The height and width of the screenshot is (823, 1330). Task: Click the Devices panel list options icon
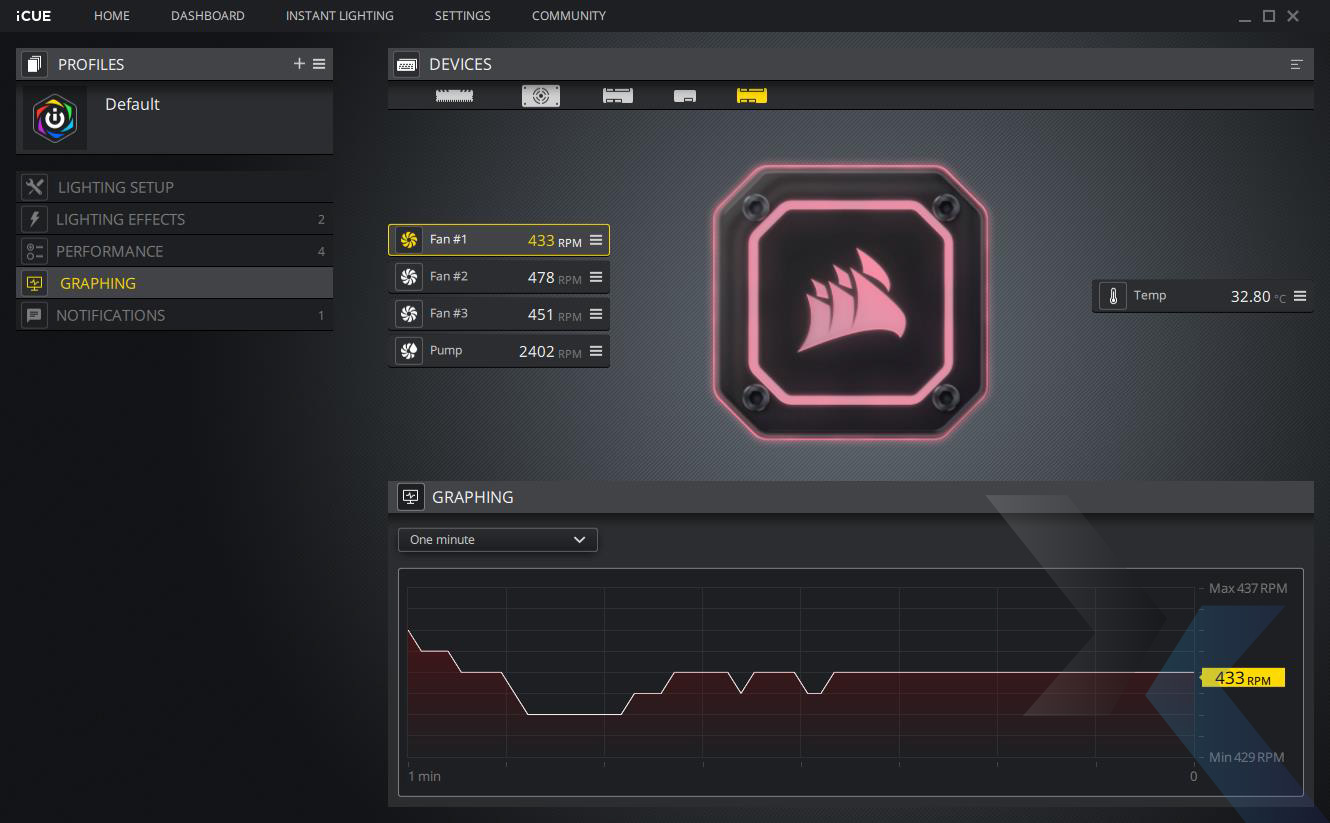[1297, 64]
